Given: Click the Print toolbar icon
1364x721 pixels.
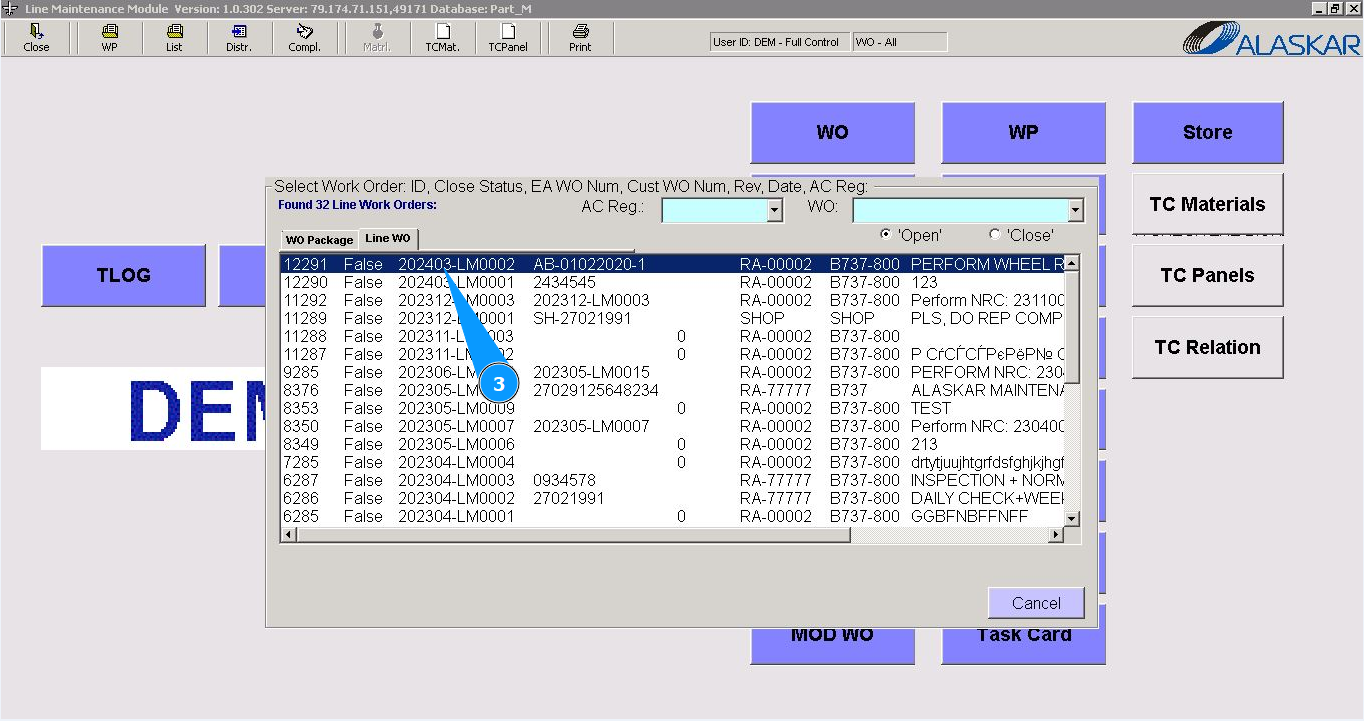Looking at the screenshot, I should 580,38.
